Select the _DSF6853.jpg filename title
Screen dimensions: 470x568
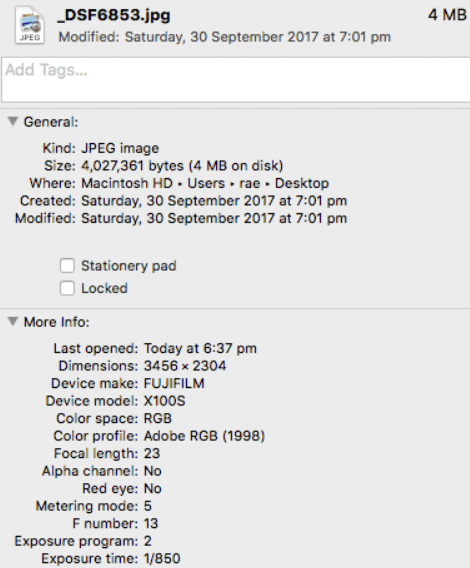point(114,16)
